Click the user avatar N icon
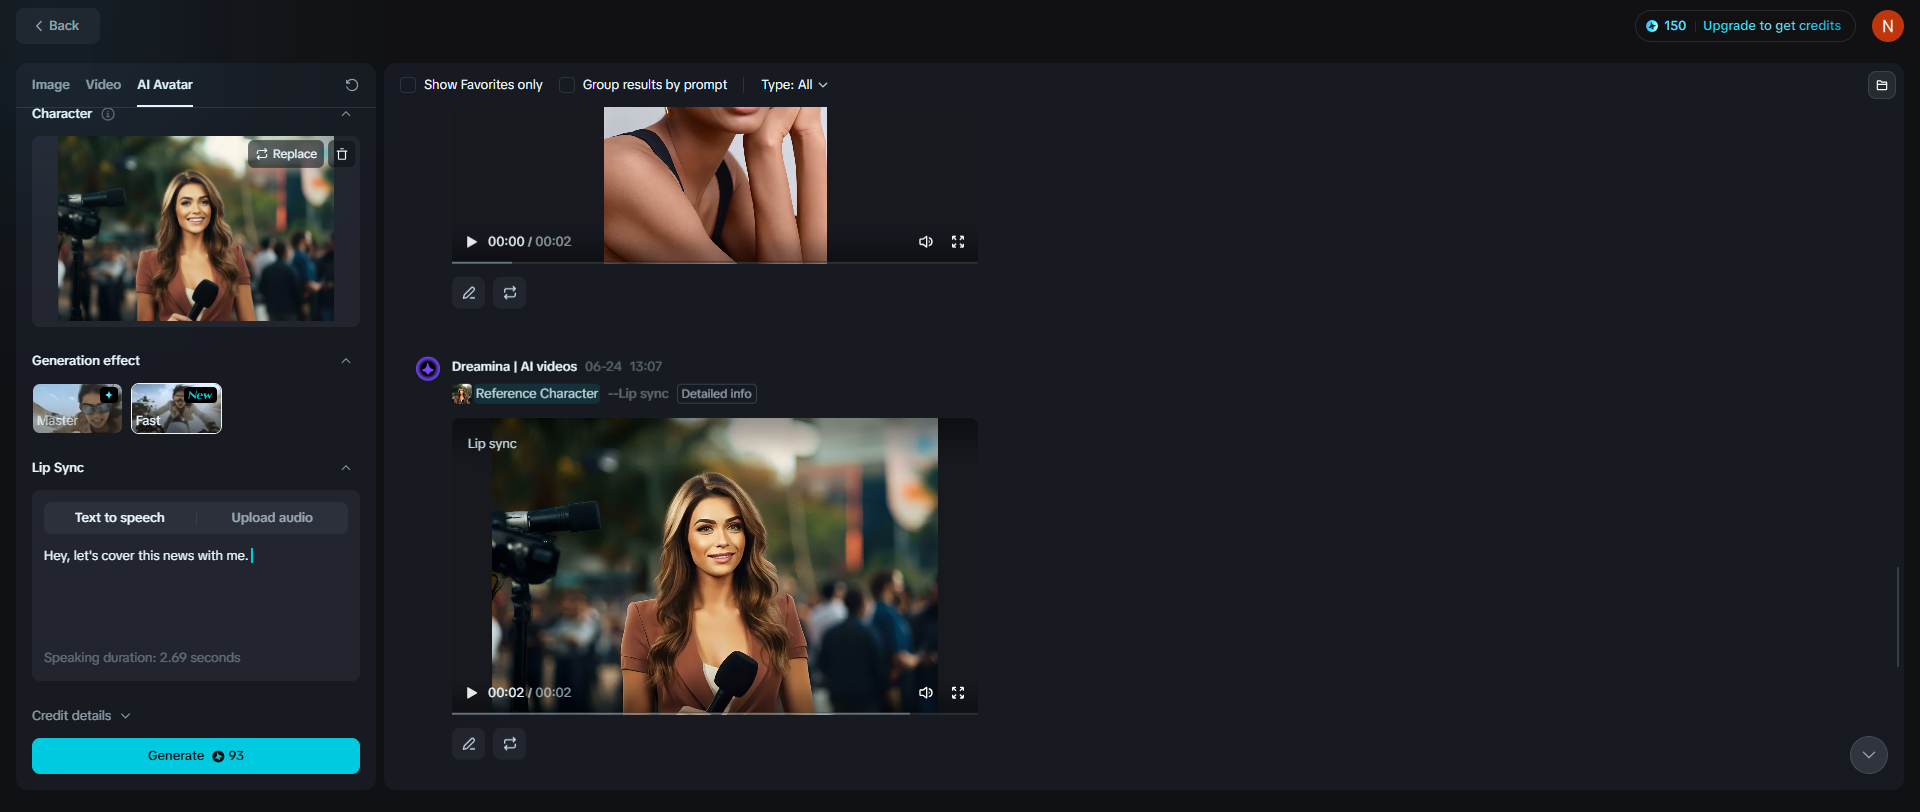This screenshot has width=1920, height=812. pos(1888,26)
